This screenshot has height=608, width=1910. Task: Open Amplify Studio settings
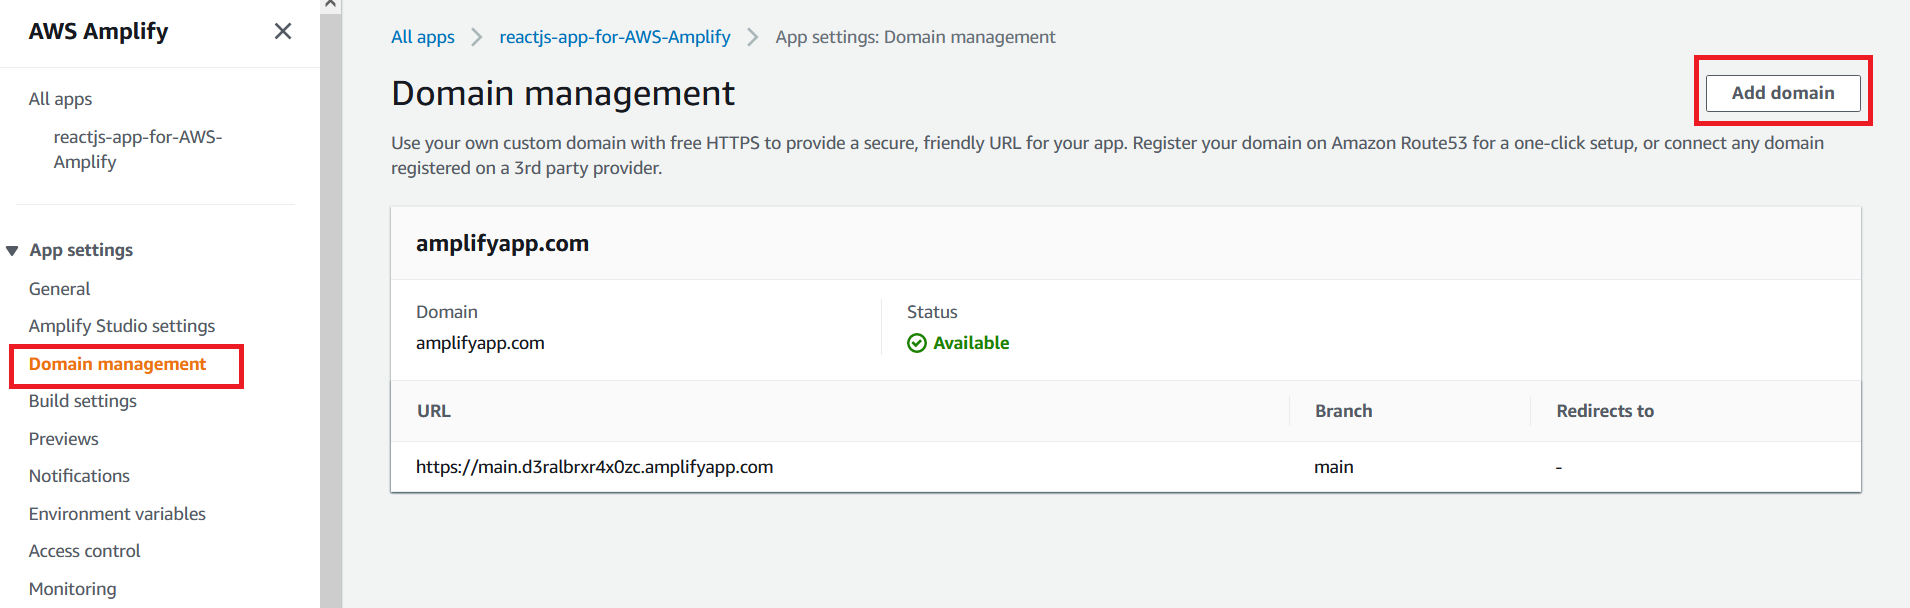pyautogui.click(x=122, y=326)
